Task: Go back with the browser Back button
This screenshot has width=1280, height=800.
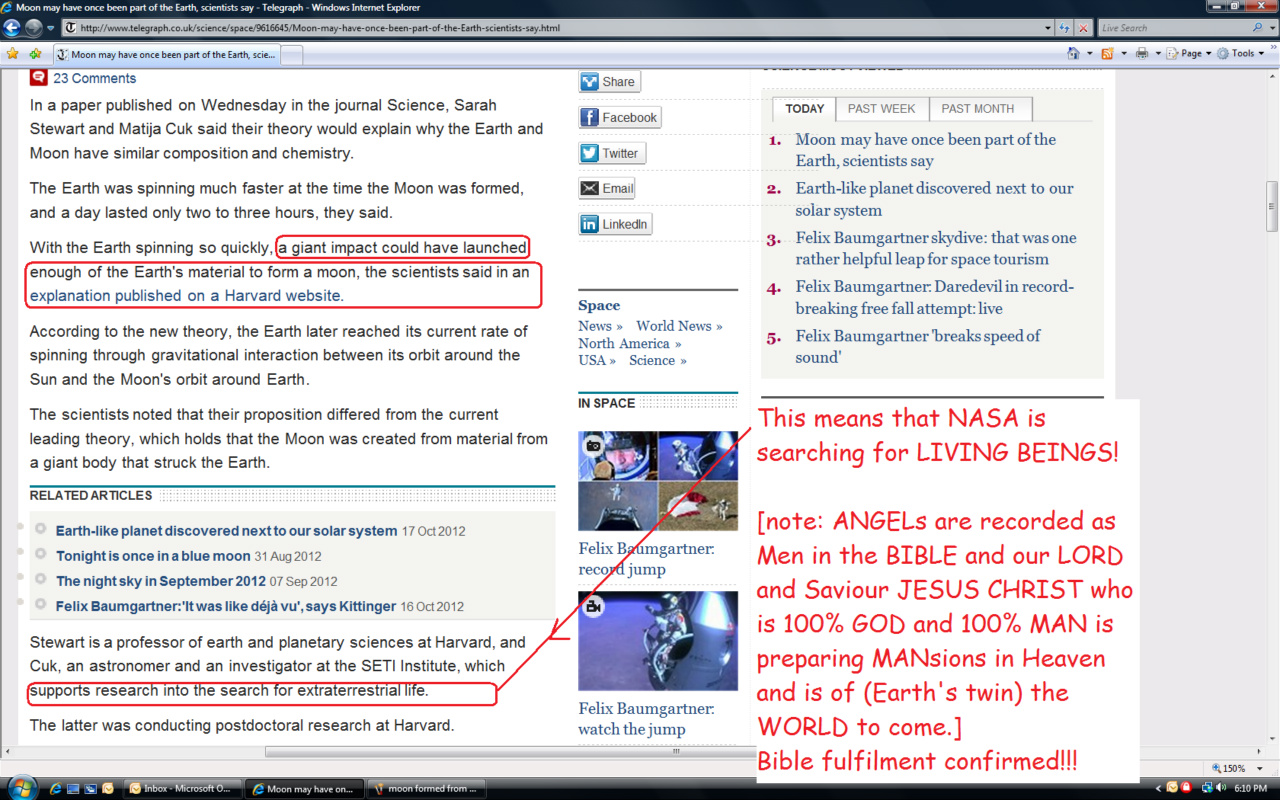Action: point(13,28)
